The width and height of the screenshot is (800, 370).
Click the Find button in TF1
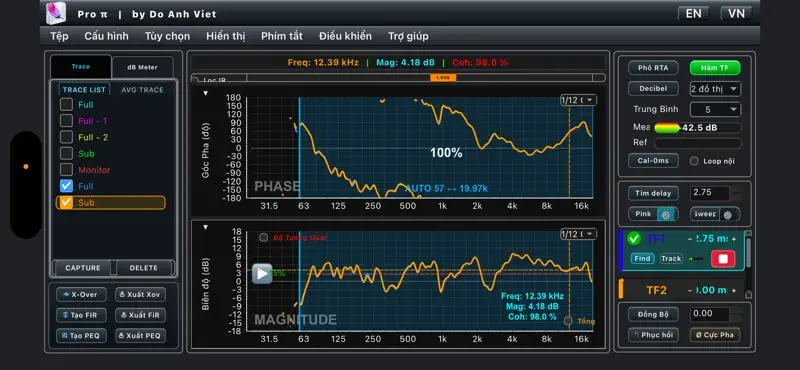[642, 259]
